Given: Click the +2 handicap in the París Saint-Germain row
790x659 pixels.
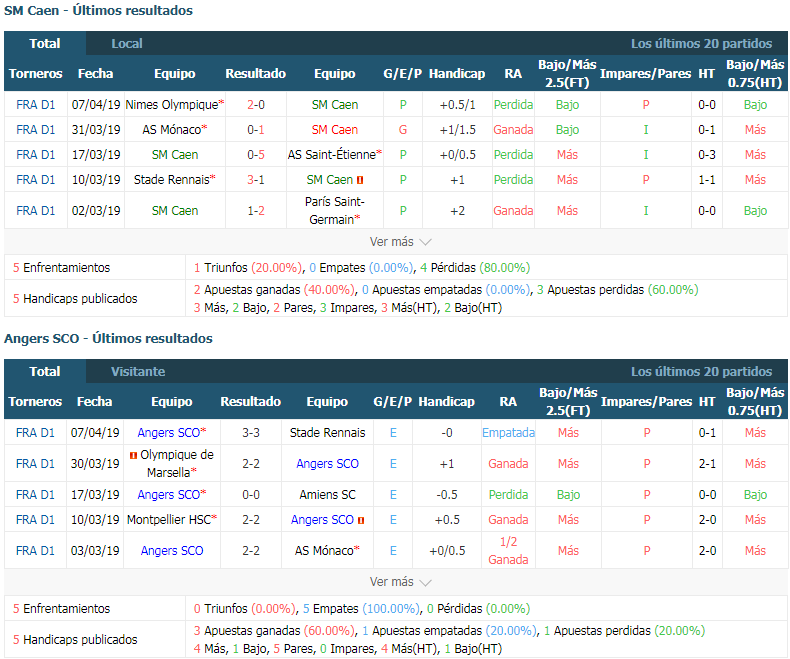Looking at the screenshot, I should [x=457, y=211].
